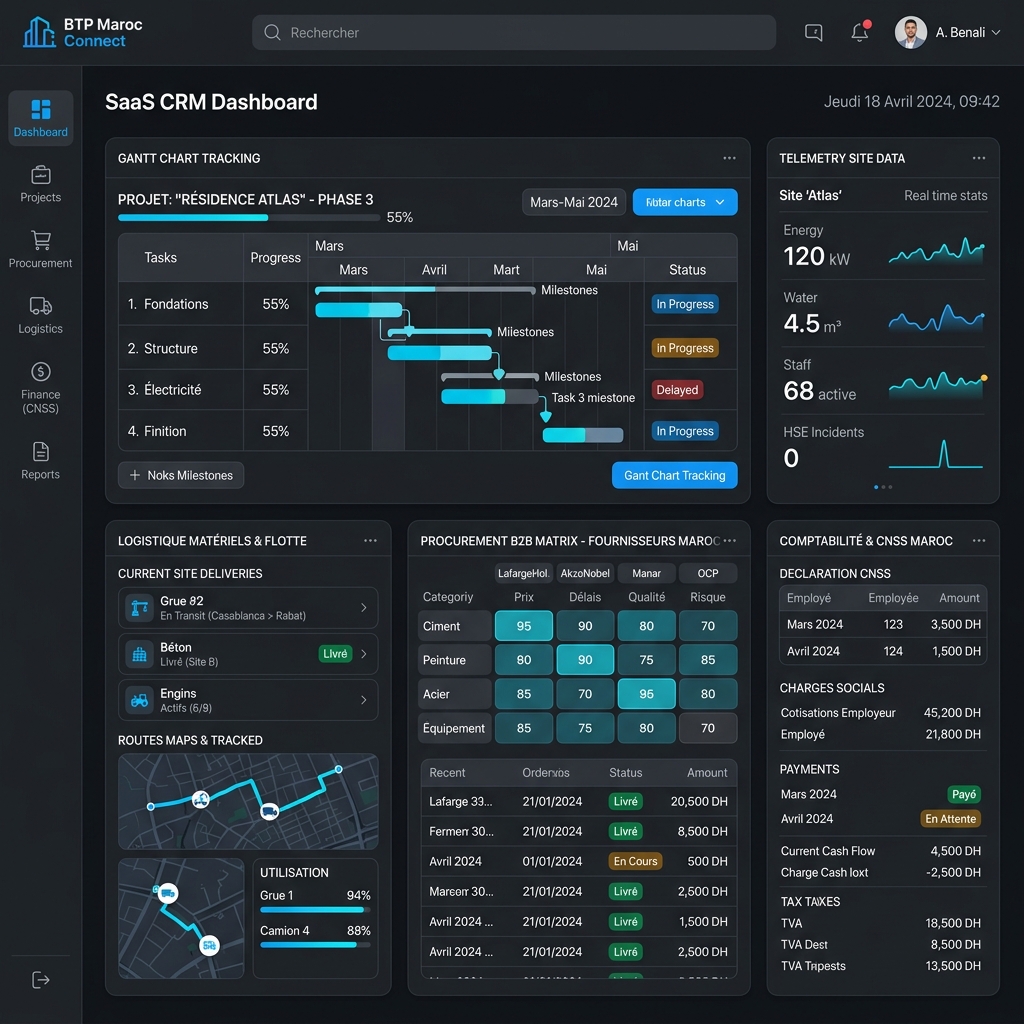The width and height of the screenshot is (1024, 1024).
Task: Open the messages chat icon
Action: click(813, 33)
